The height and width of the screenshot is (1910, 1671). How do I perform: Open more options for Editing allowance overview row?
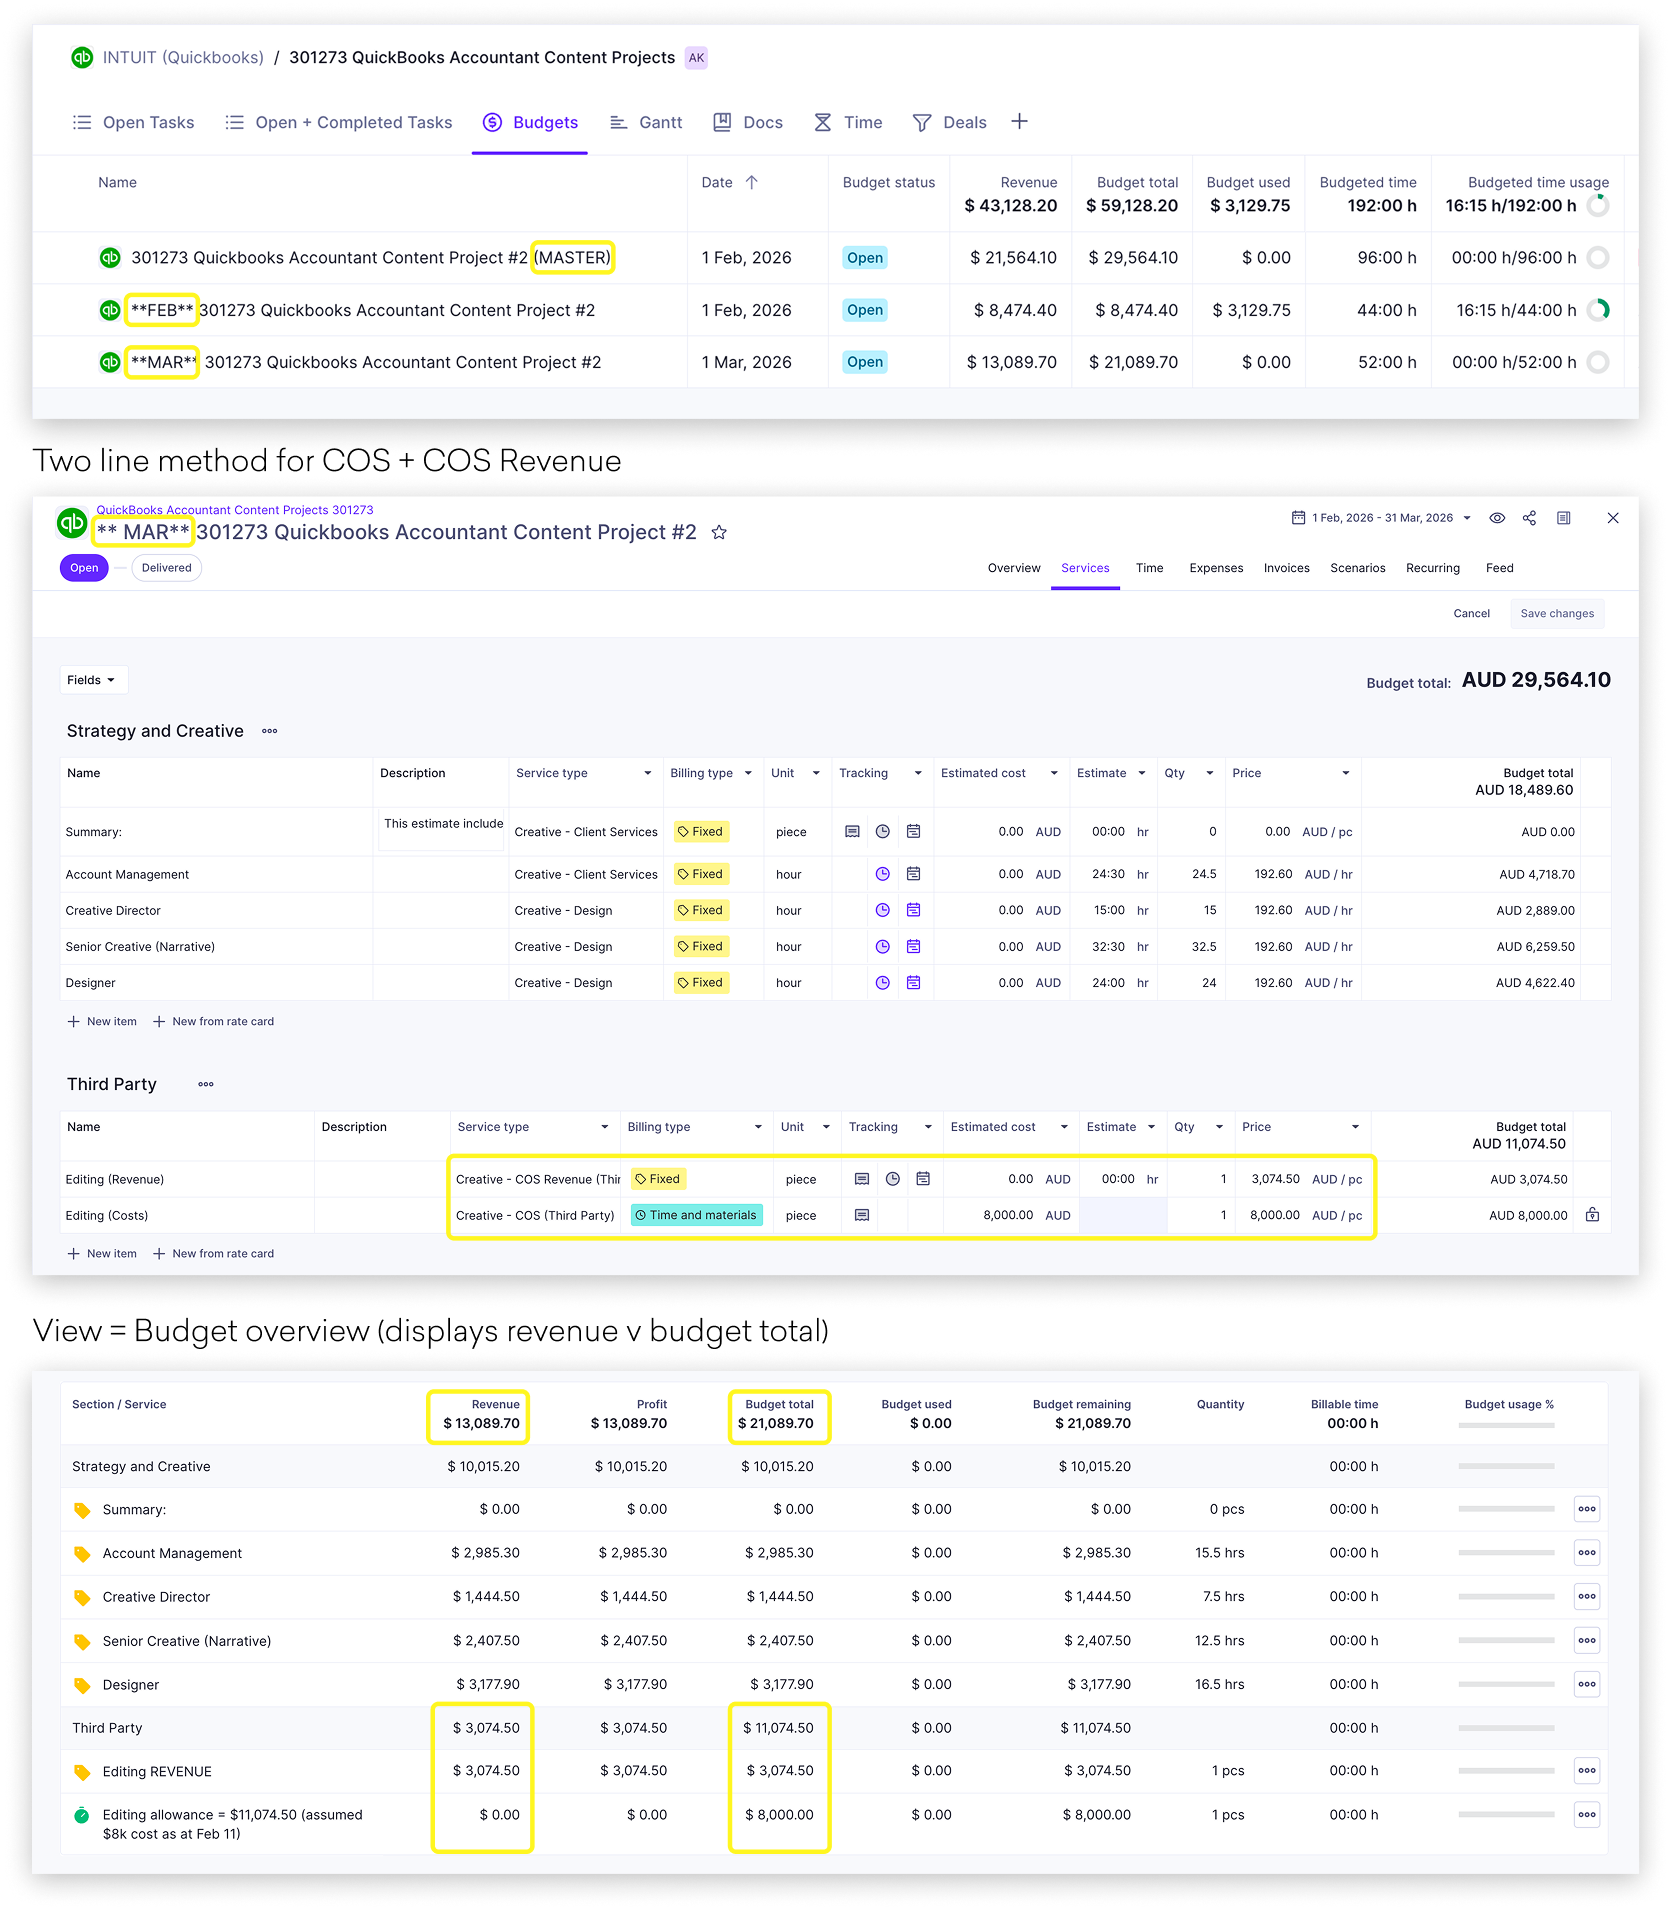click(1587, 1815)
